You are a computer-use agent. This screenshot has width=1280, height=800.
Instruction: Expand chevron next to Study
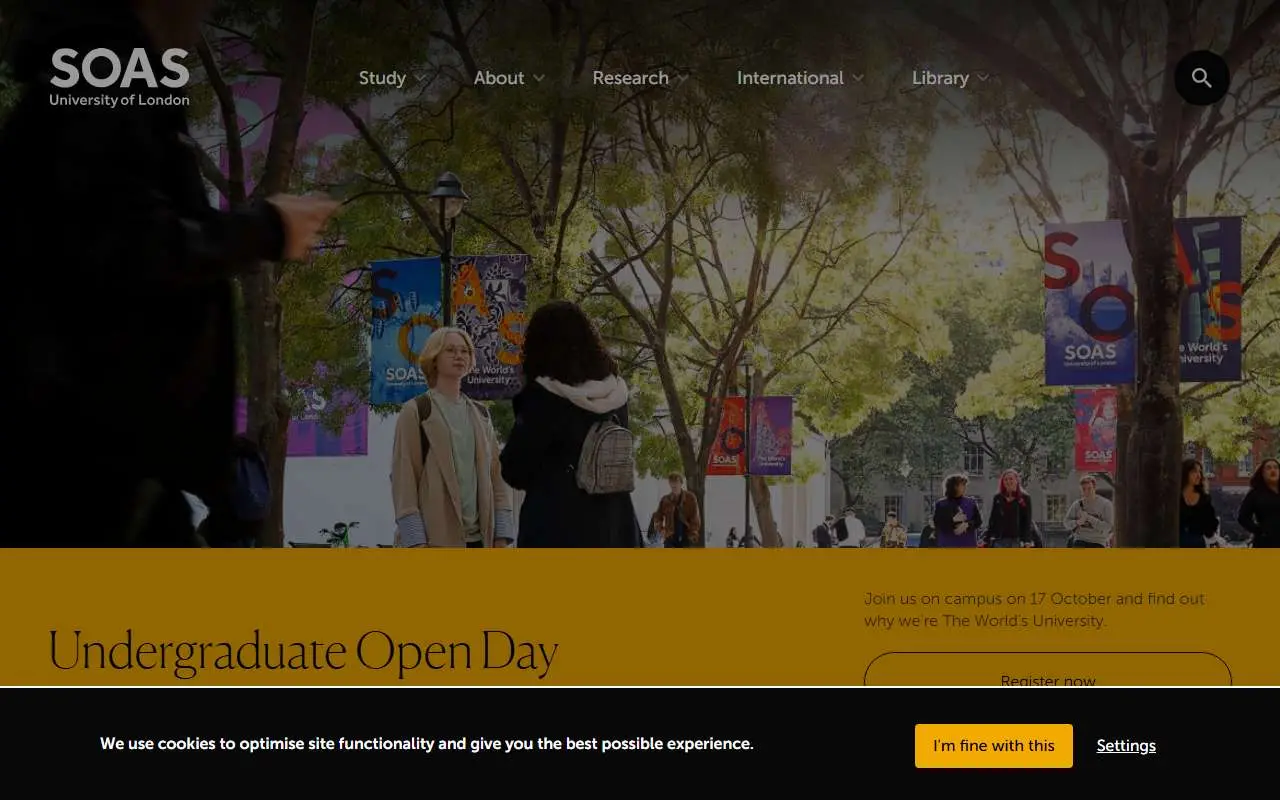coord(420,78)
